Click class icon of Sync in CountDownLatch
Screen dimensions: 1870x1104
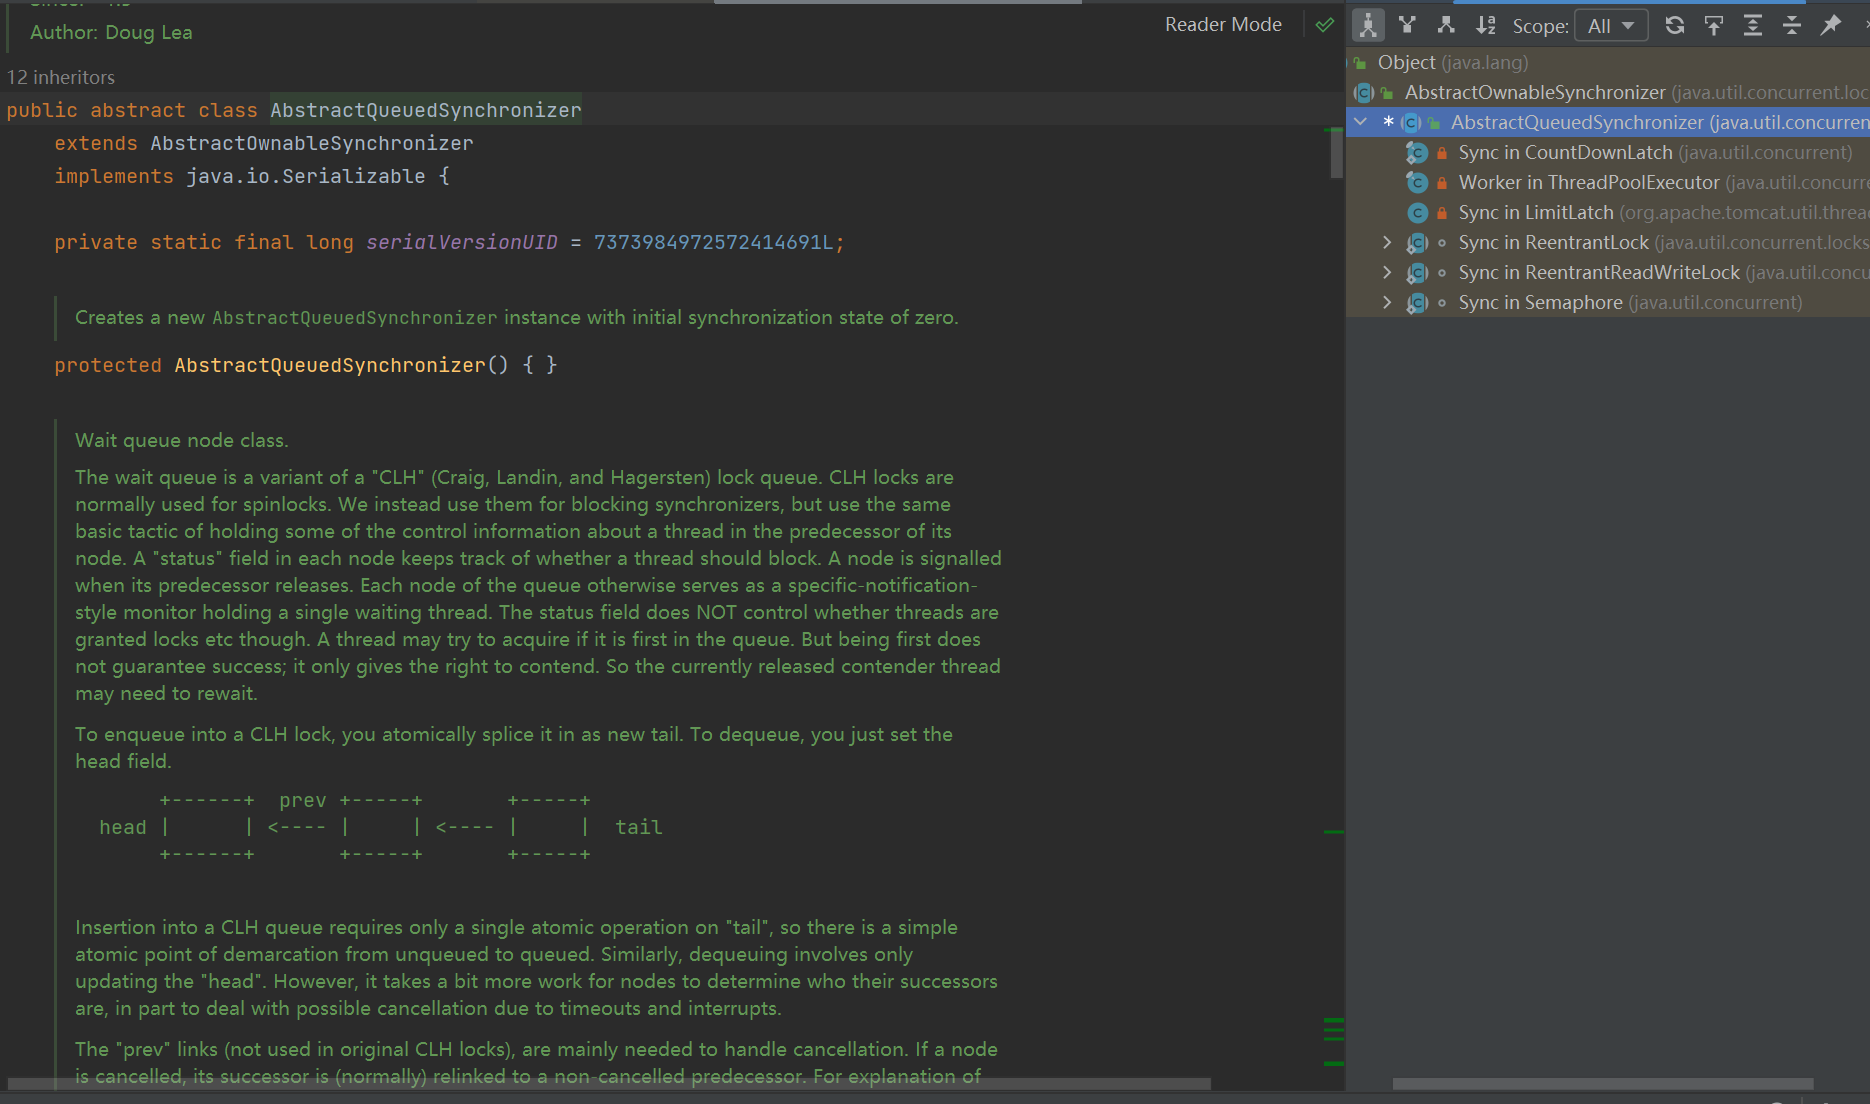point(1417,152)
